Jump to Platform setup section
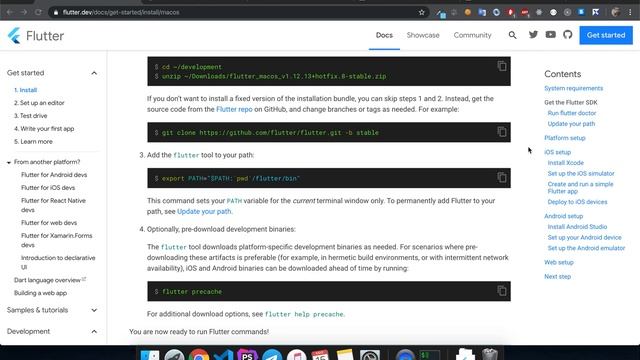Image resolution: width=640 pixels, height=360 pixels. pyautogui.click(x=564, y=138)
